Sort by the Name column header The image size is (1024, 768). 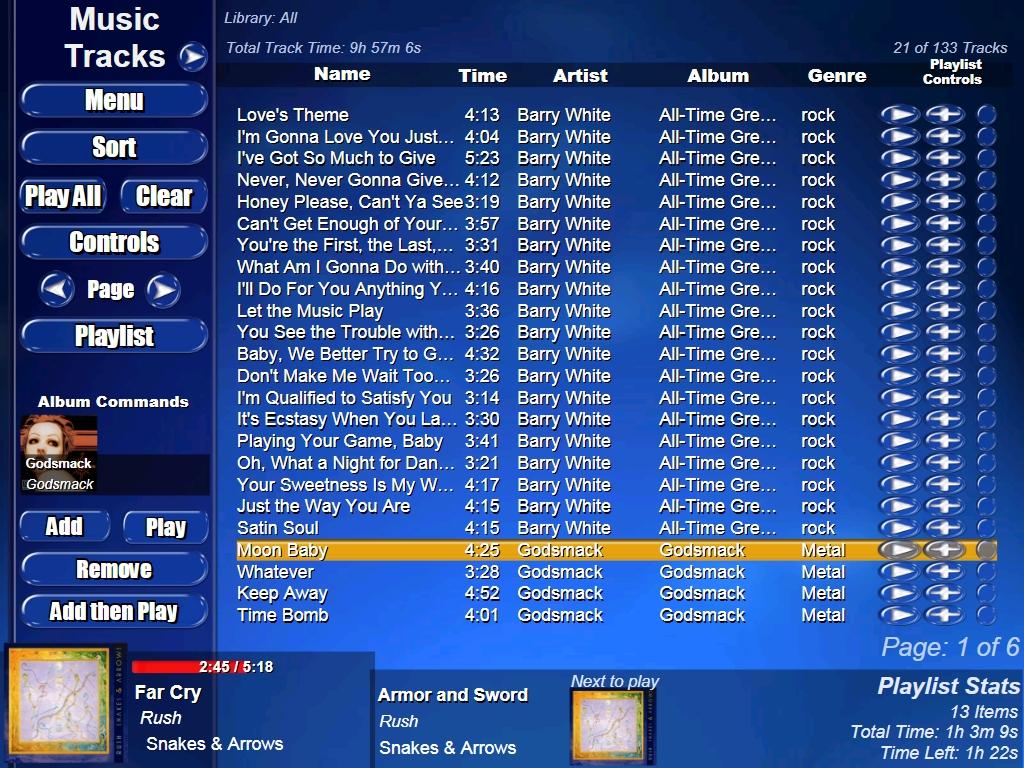point(342,74)
